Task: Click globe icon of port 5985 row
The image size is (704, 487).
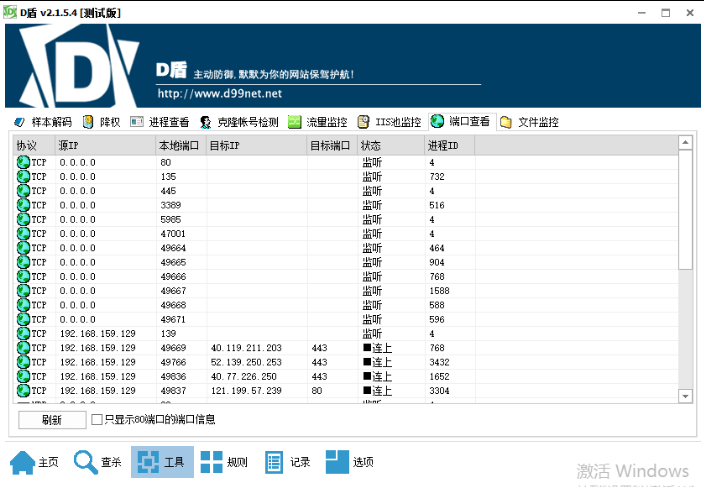Action: pos(23,219)
